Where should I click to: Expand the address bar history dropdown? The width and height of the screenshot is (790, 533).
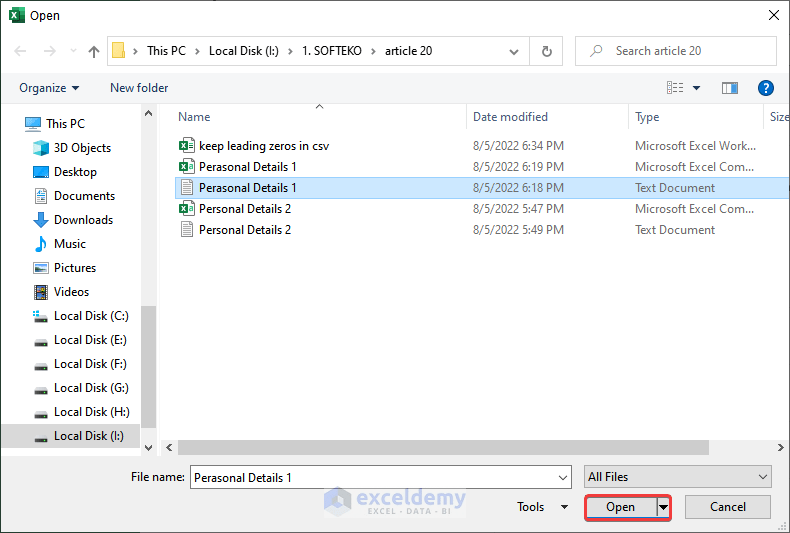[513, 51]
